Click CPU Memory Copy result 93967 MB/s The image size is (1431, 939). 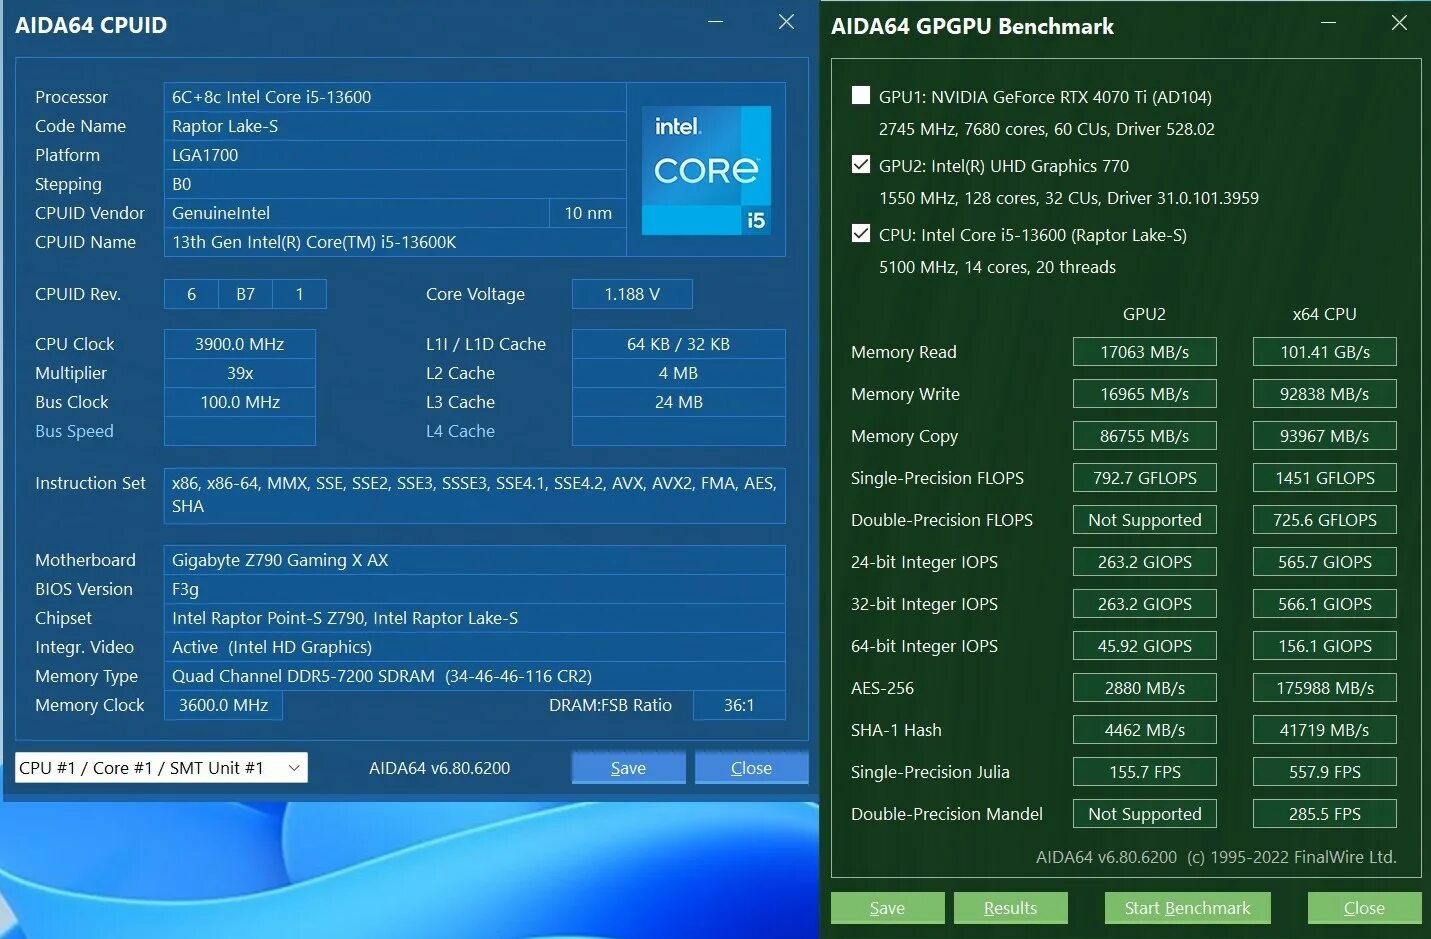pyautogui.click(x=1324, y=436)
